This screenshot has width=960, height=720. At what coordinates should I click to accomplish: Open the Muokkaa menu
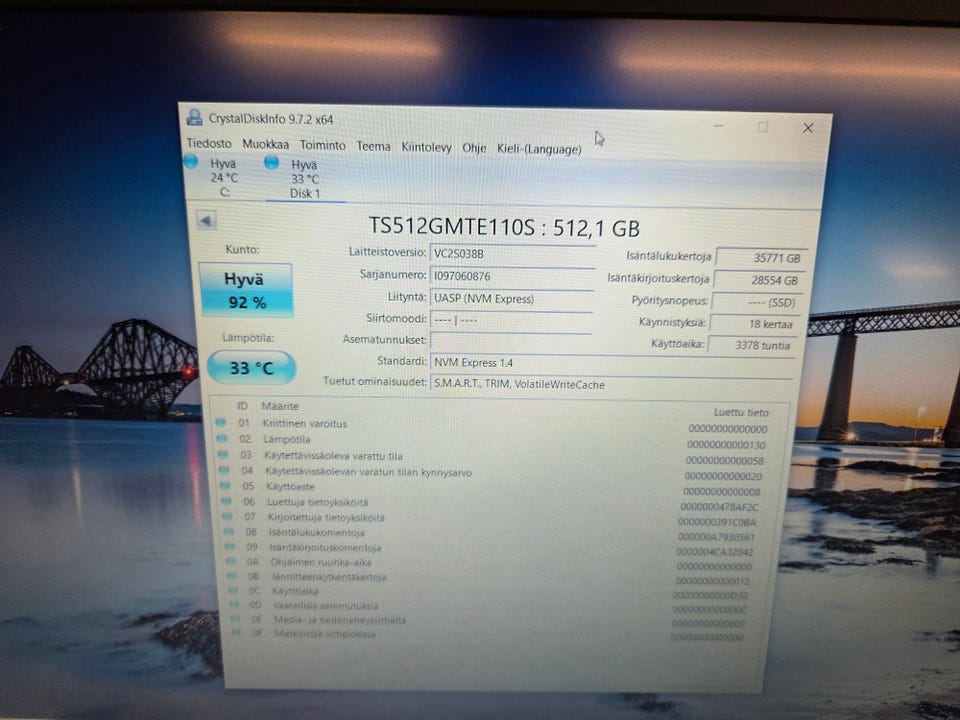click(265, 144)
